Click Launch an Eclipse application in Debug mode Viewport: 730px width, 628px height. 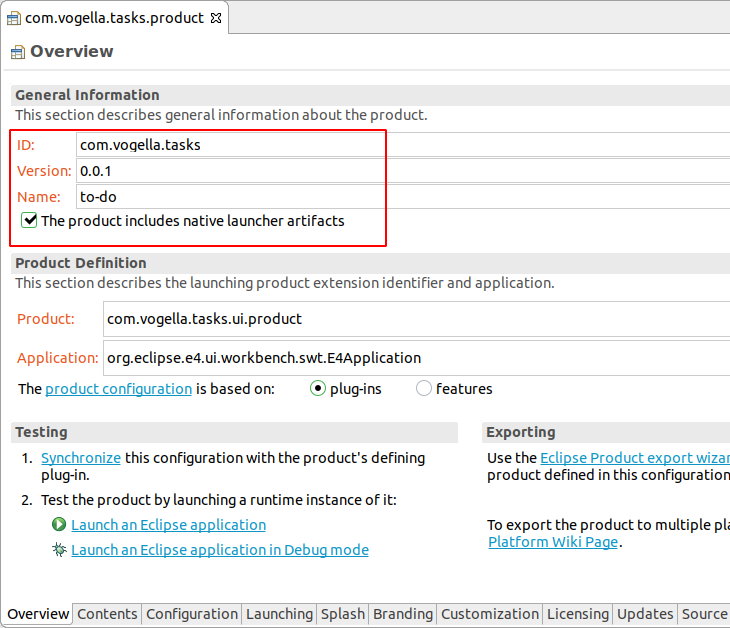tap(220, 550)
